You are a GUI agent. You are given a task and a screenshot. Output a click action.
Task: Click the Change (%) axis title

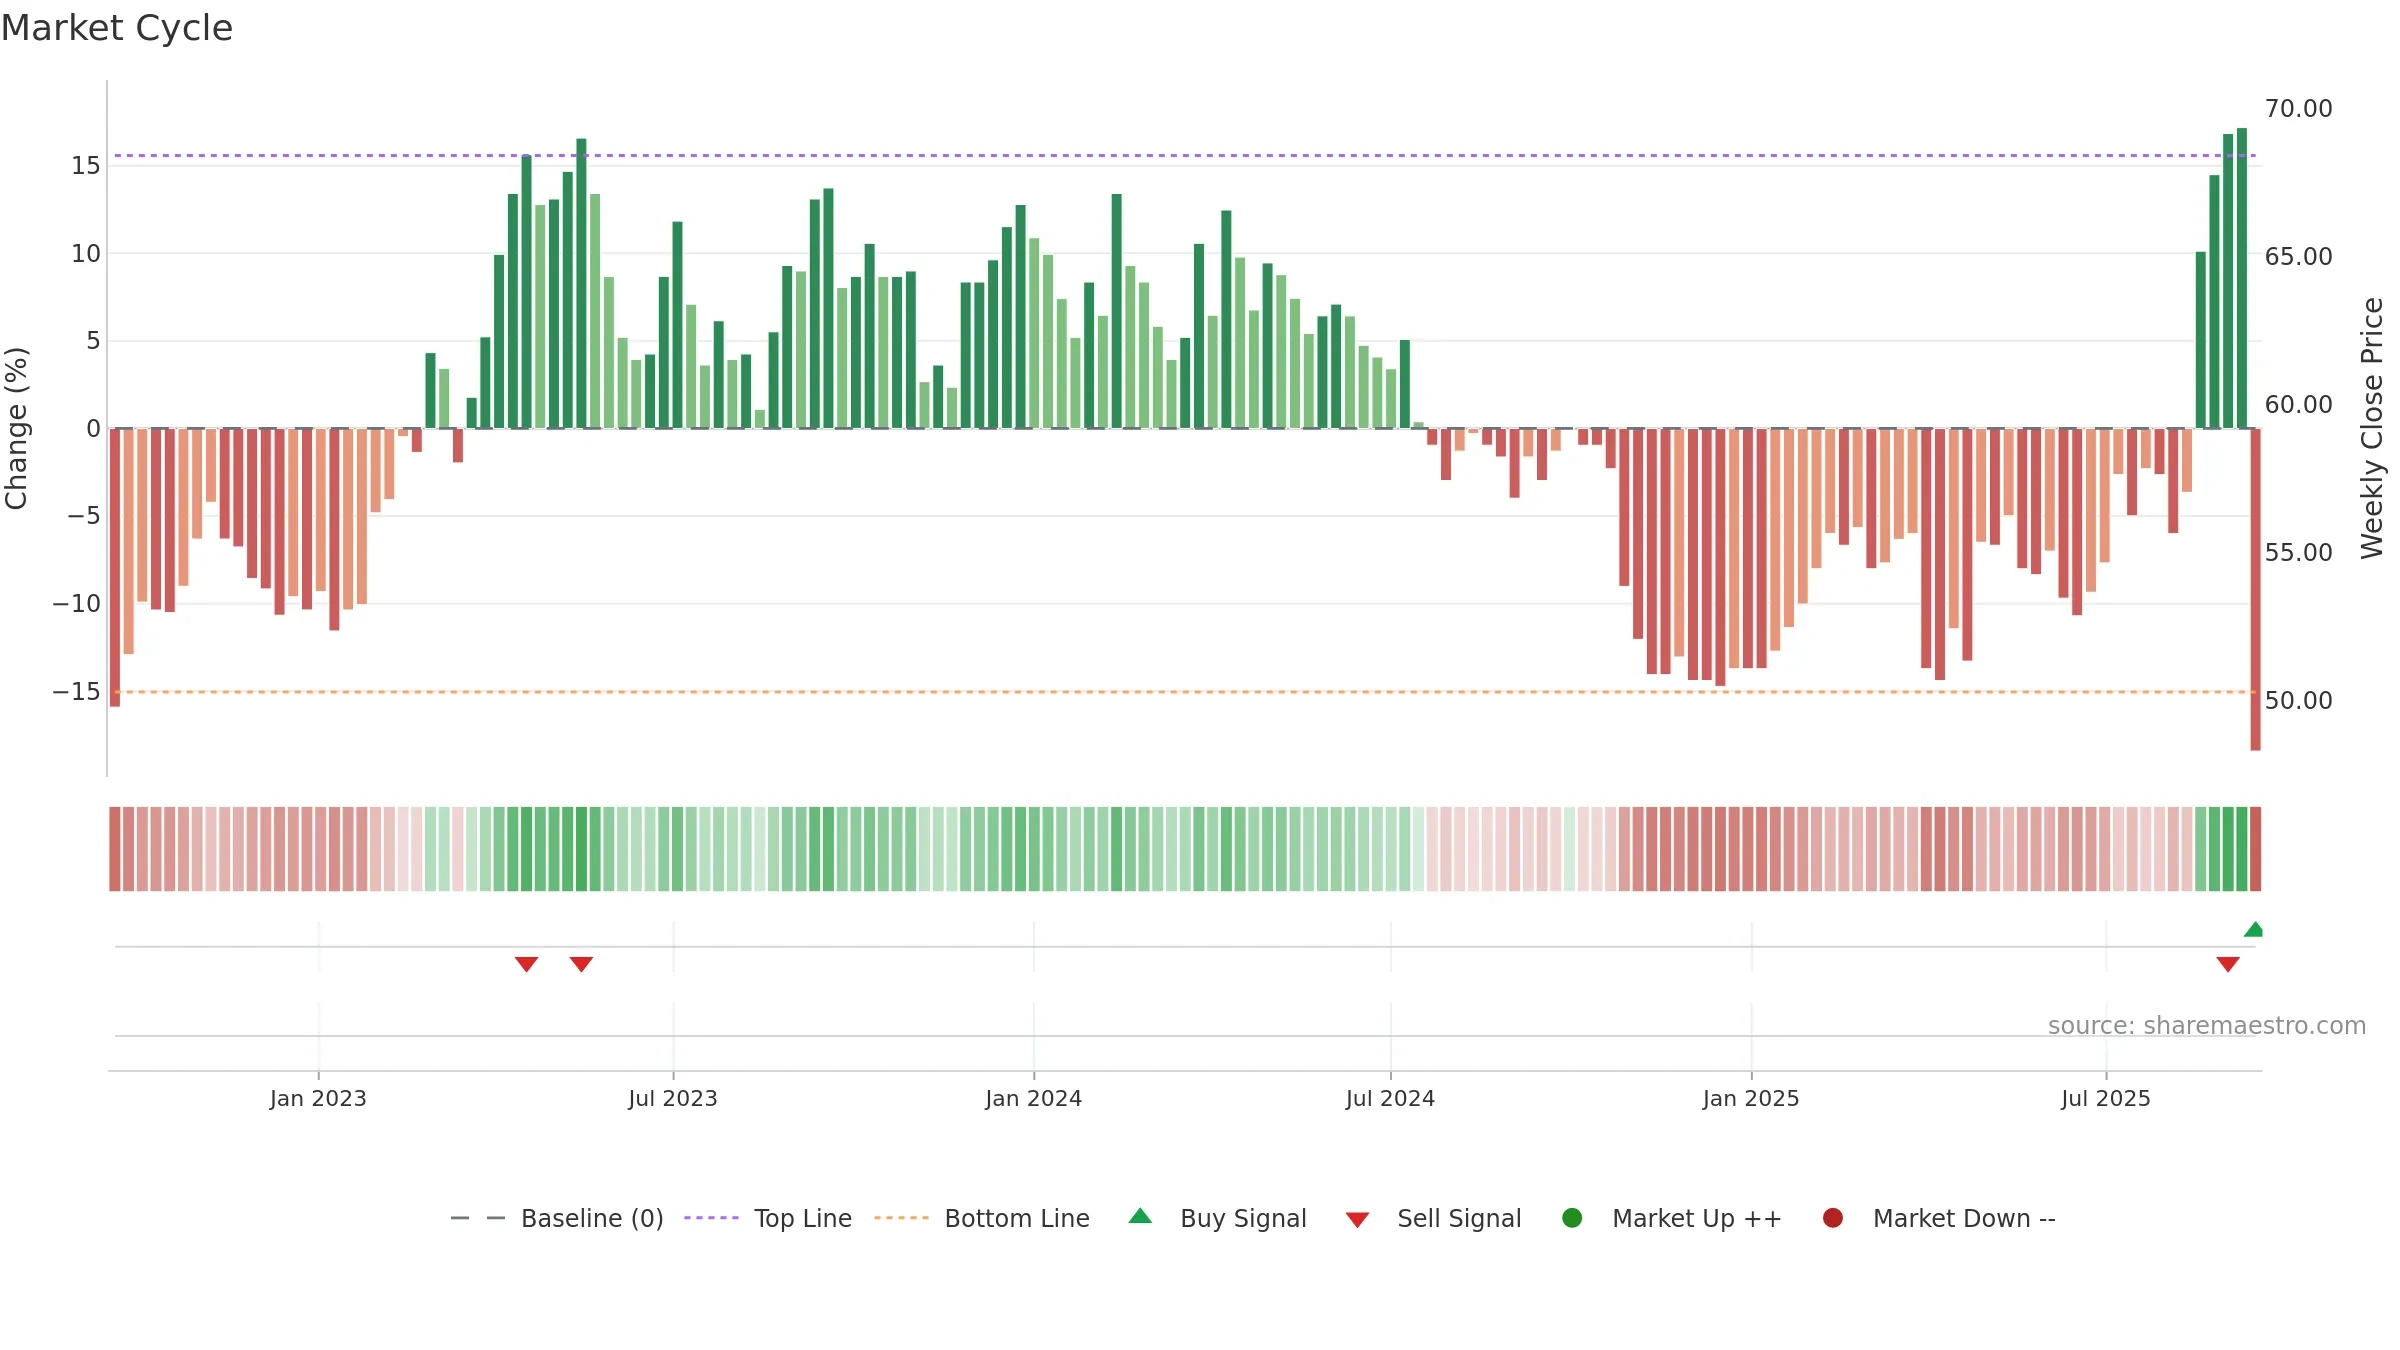click(x=16, y=428)
